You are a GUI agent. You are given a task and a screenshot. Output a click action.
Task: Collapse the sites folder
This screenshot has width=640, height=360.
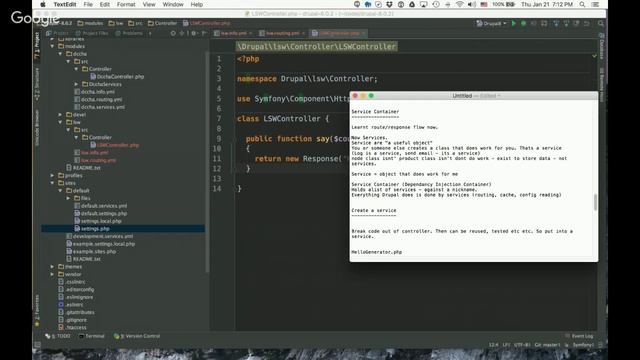[x=52, y=183]
